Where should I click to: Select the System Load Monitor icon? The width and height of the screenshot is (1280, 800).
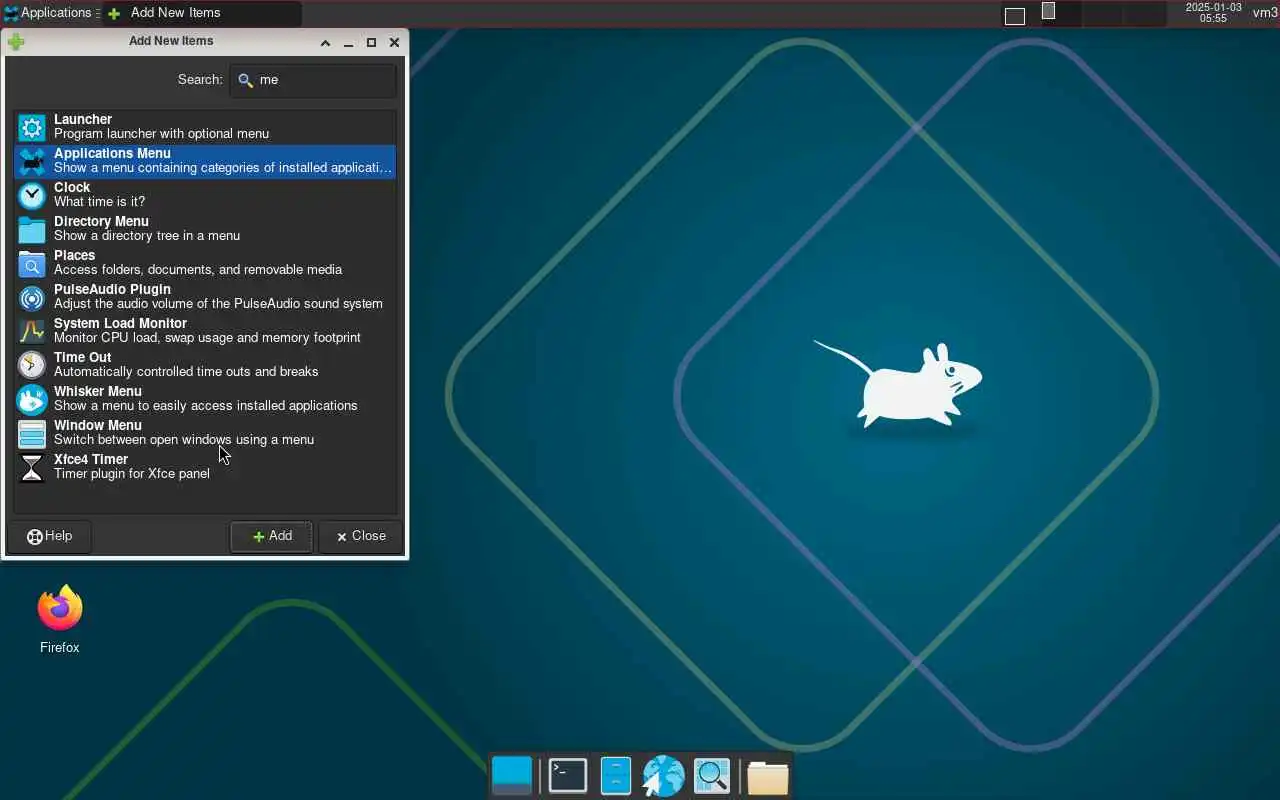pos(32,331)
